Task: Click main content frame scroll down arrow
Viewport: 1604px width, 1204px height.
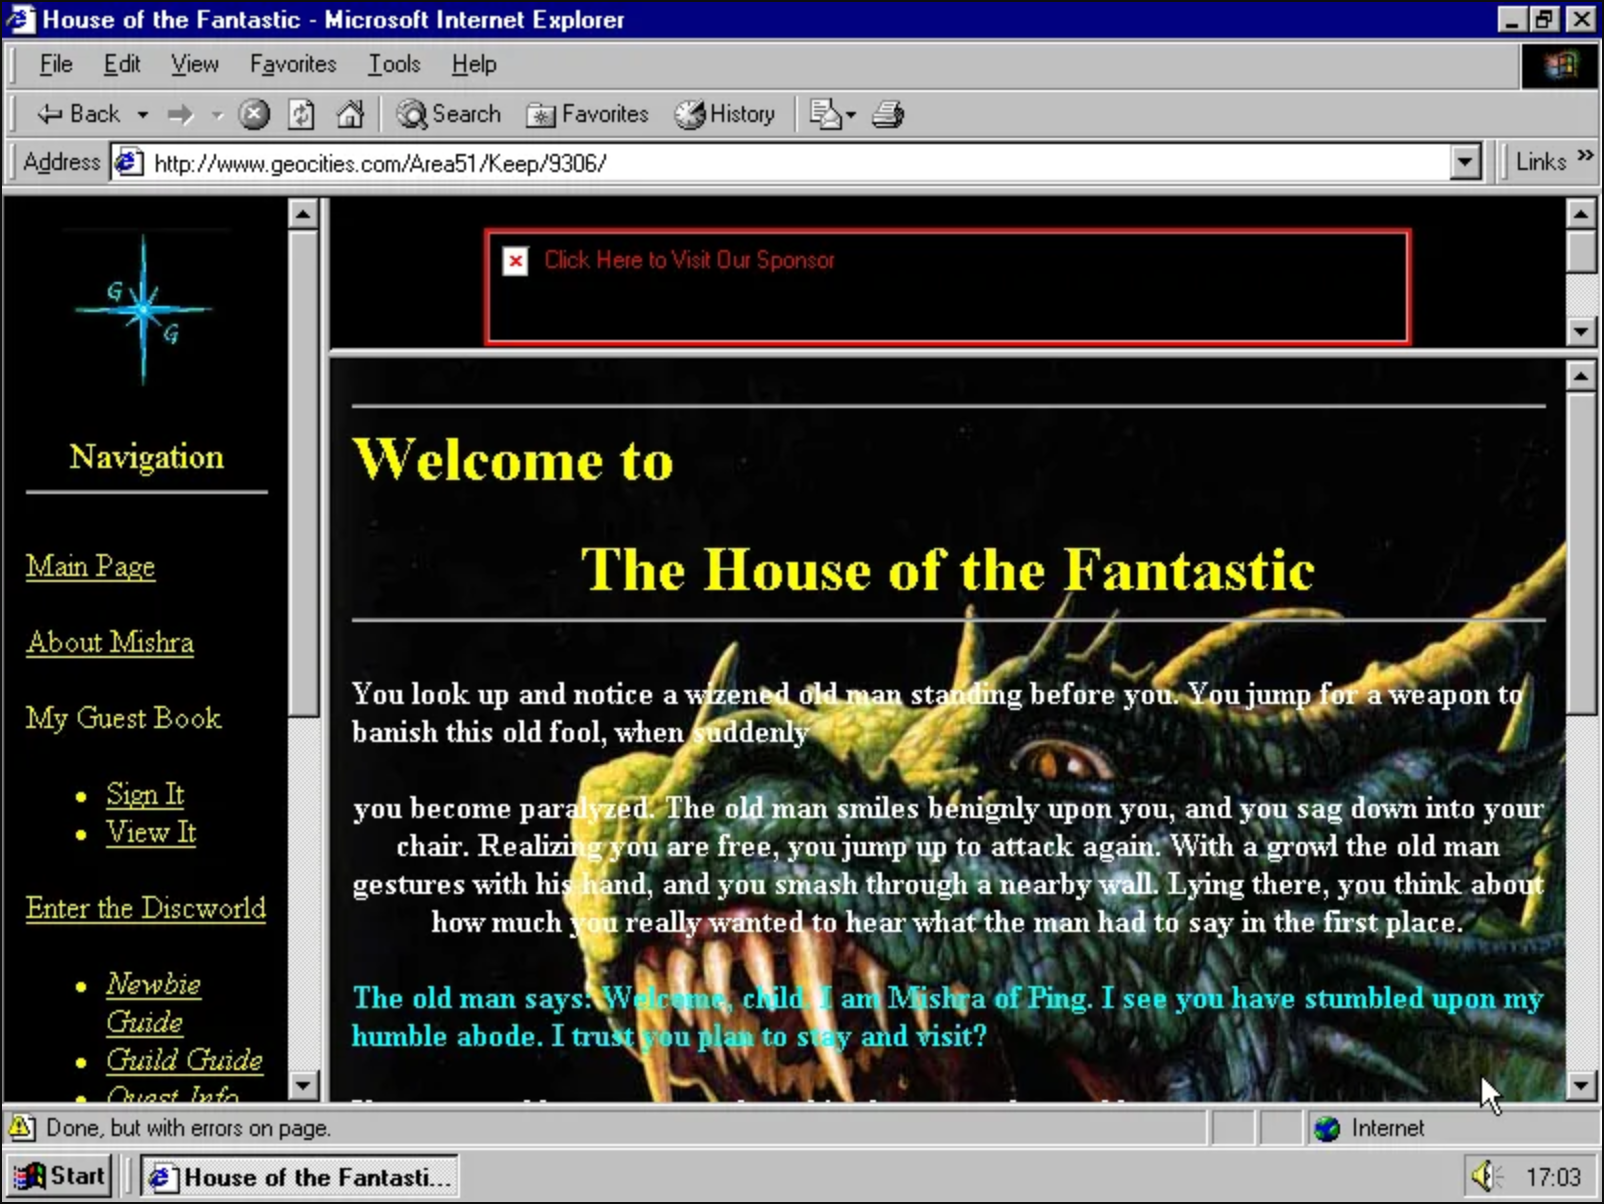Action: (1581, 1085)
